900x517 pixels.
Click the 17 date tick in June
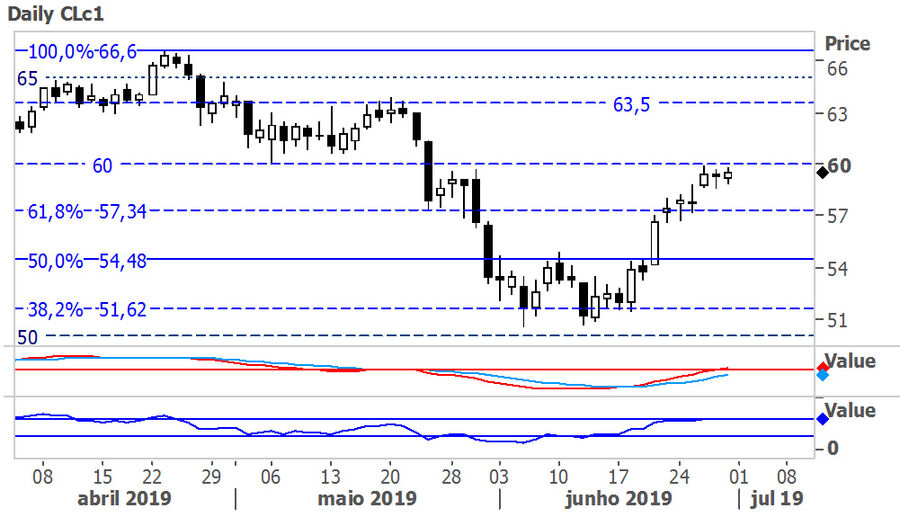point(618,477)
